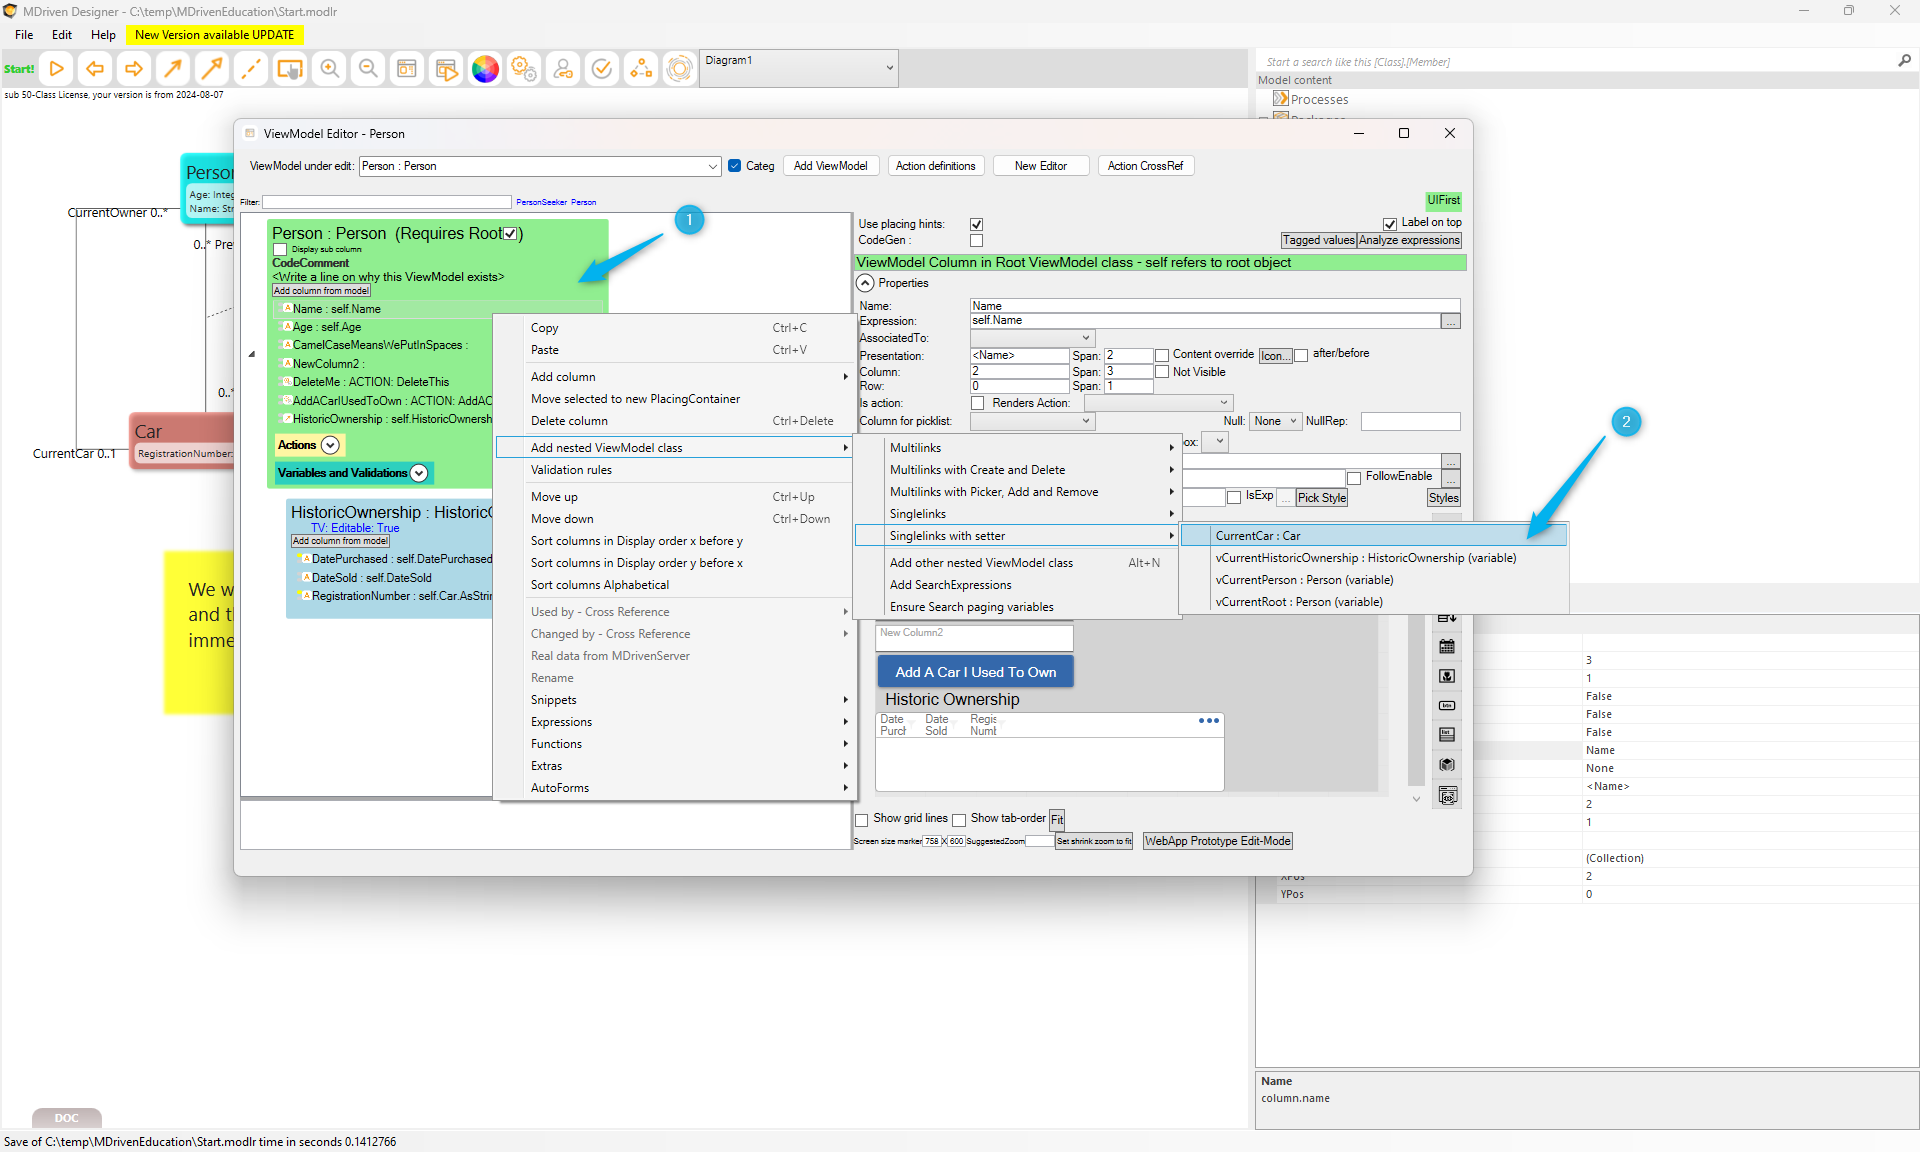Image resolution: width=1920 pixels, height=1152 pixels.
Task: Open the color wheel theme picker
Action: [x=485, y=68]
